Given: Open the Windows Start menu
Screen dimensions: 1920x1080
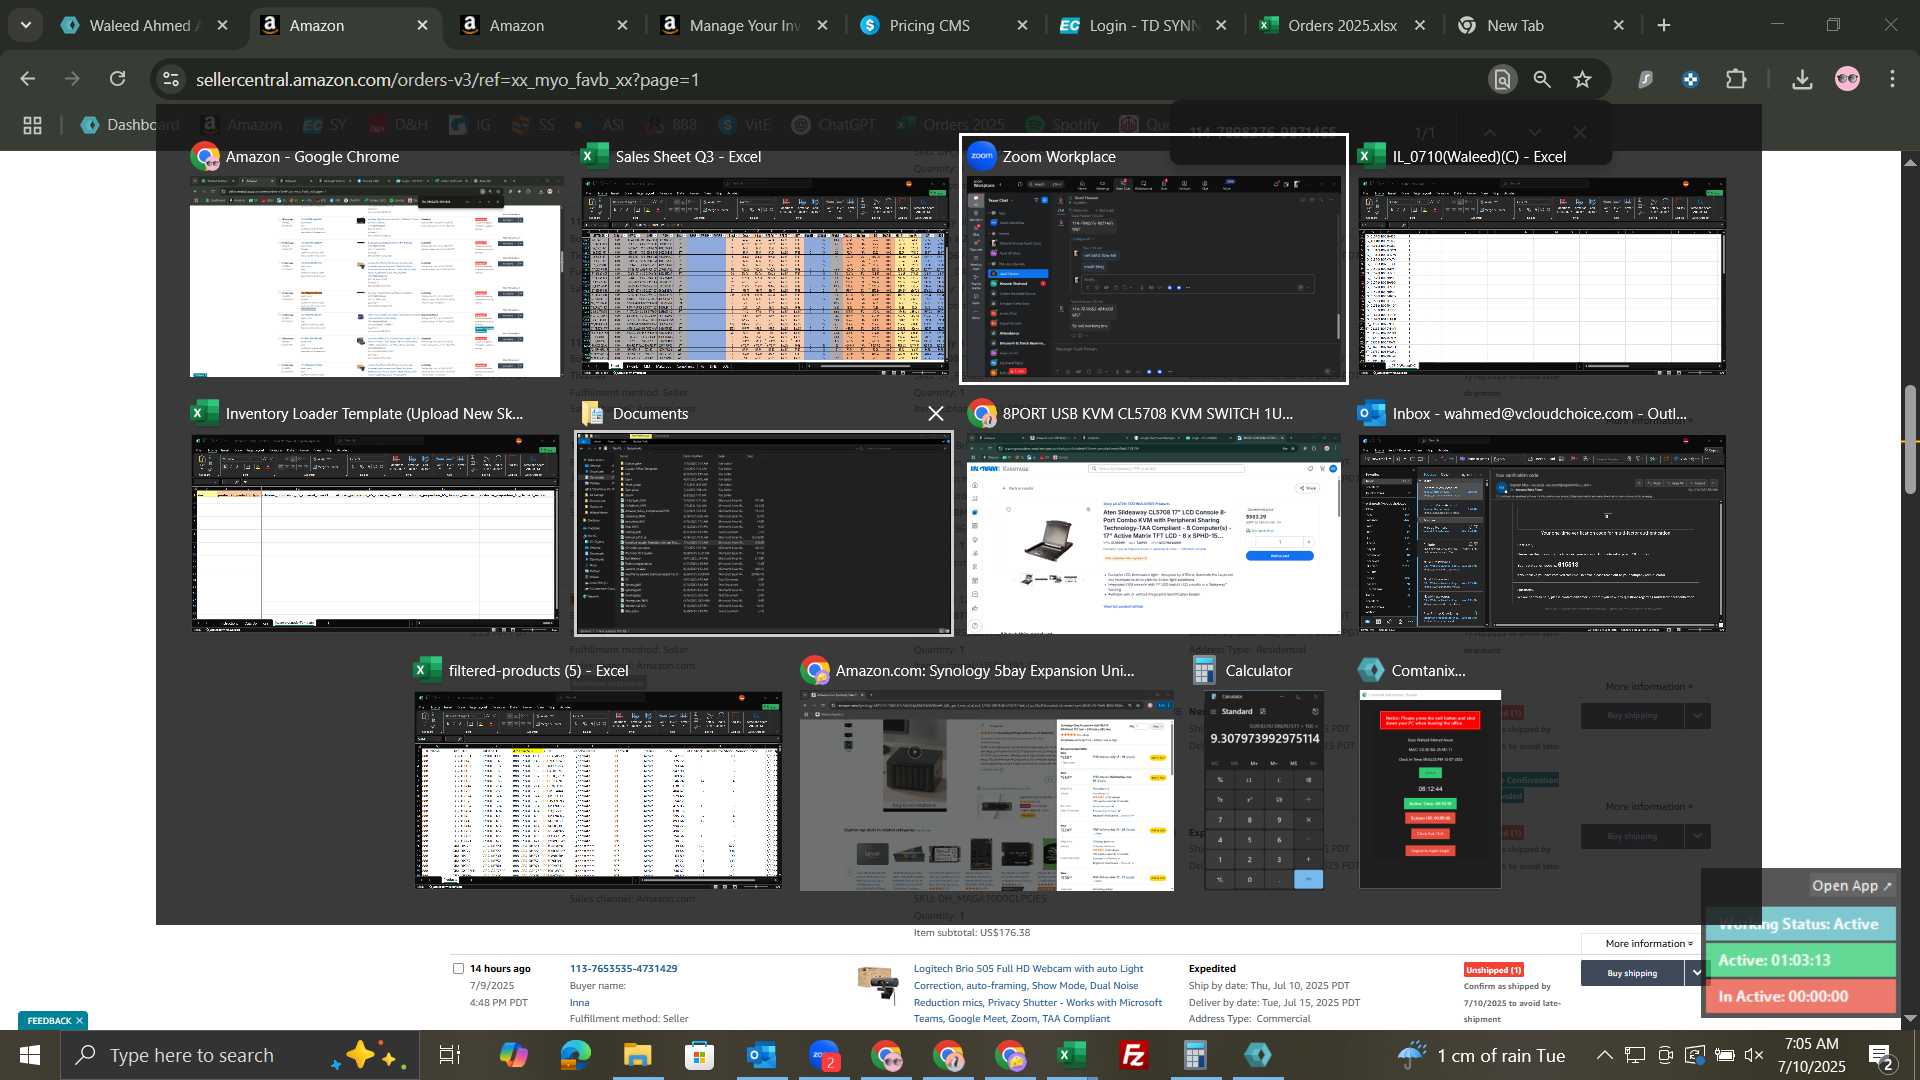Looking at the screenshot, I should point(29,1055).
